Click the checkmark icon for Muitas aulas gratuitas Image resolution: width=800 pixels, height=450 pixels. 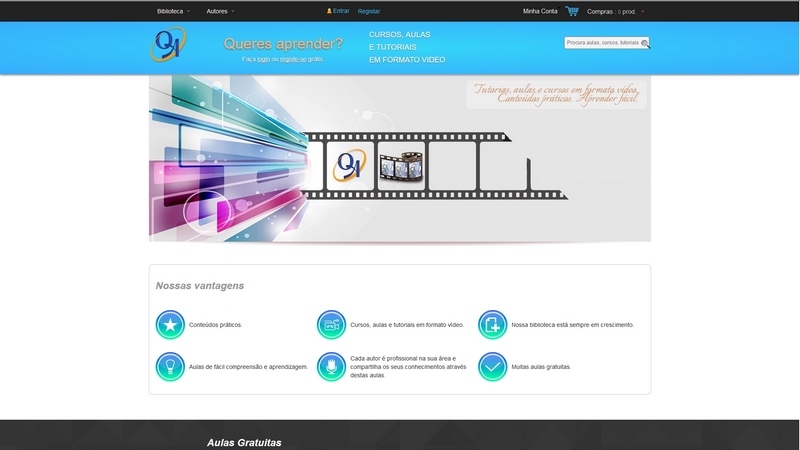click(492, 366)
